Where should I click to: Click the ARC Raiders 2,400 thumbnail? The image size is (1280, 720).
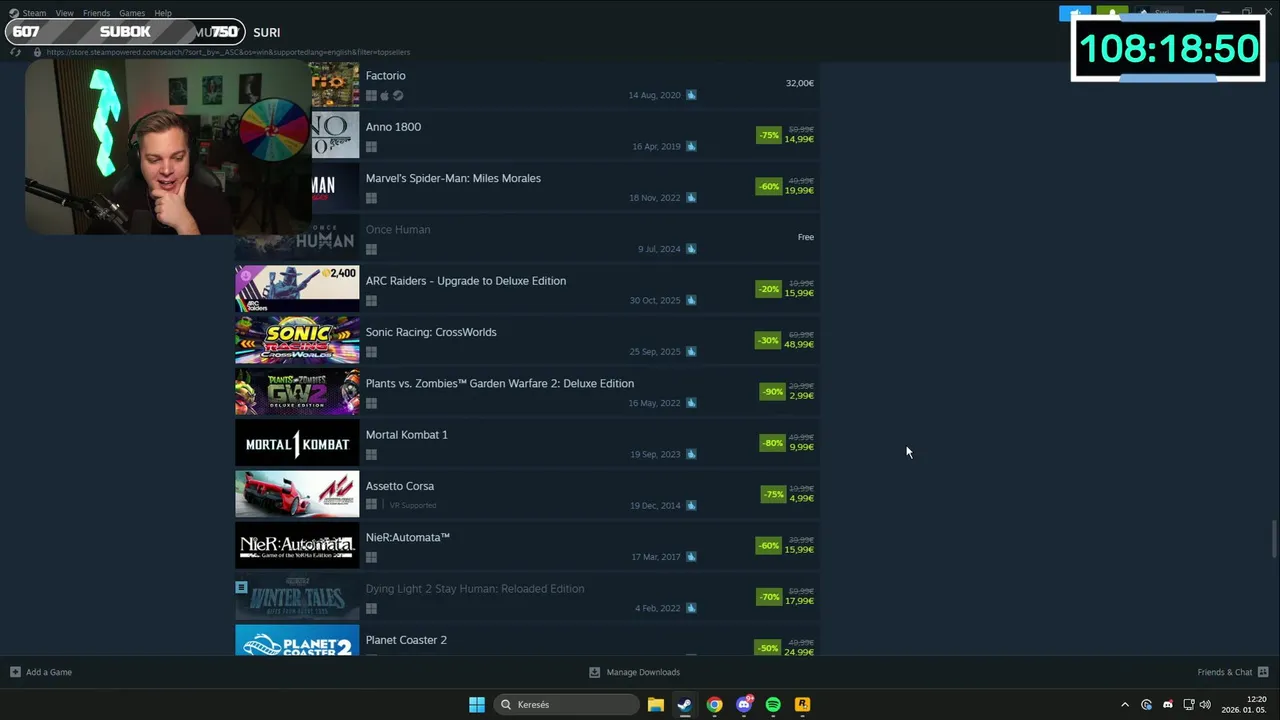297,289
